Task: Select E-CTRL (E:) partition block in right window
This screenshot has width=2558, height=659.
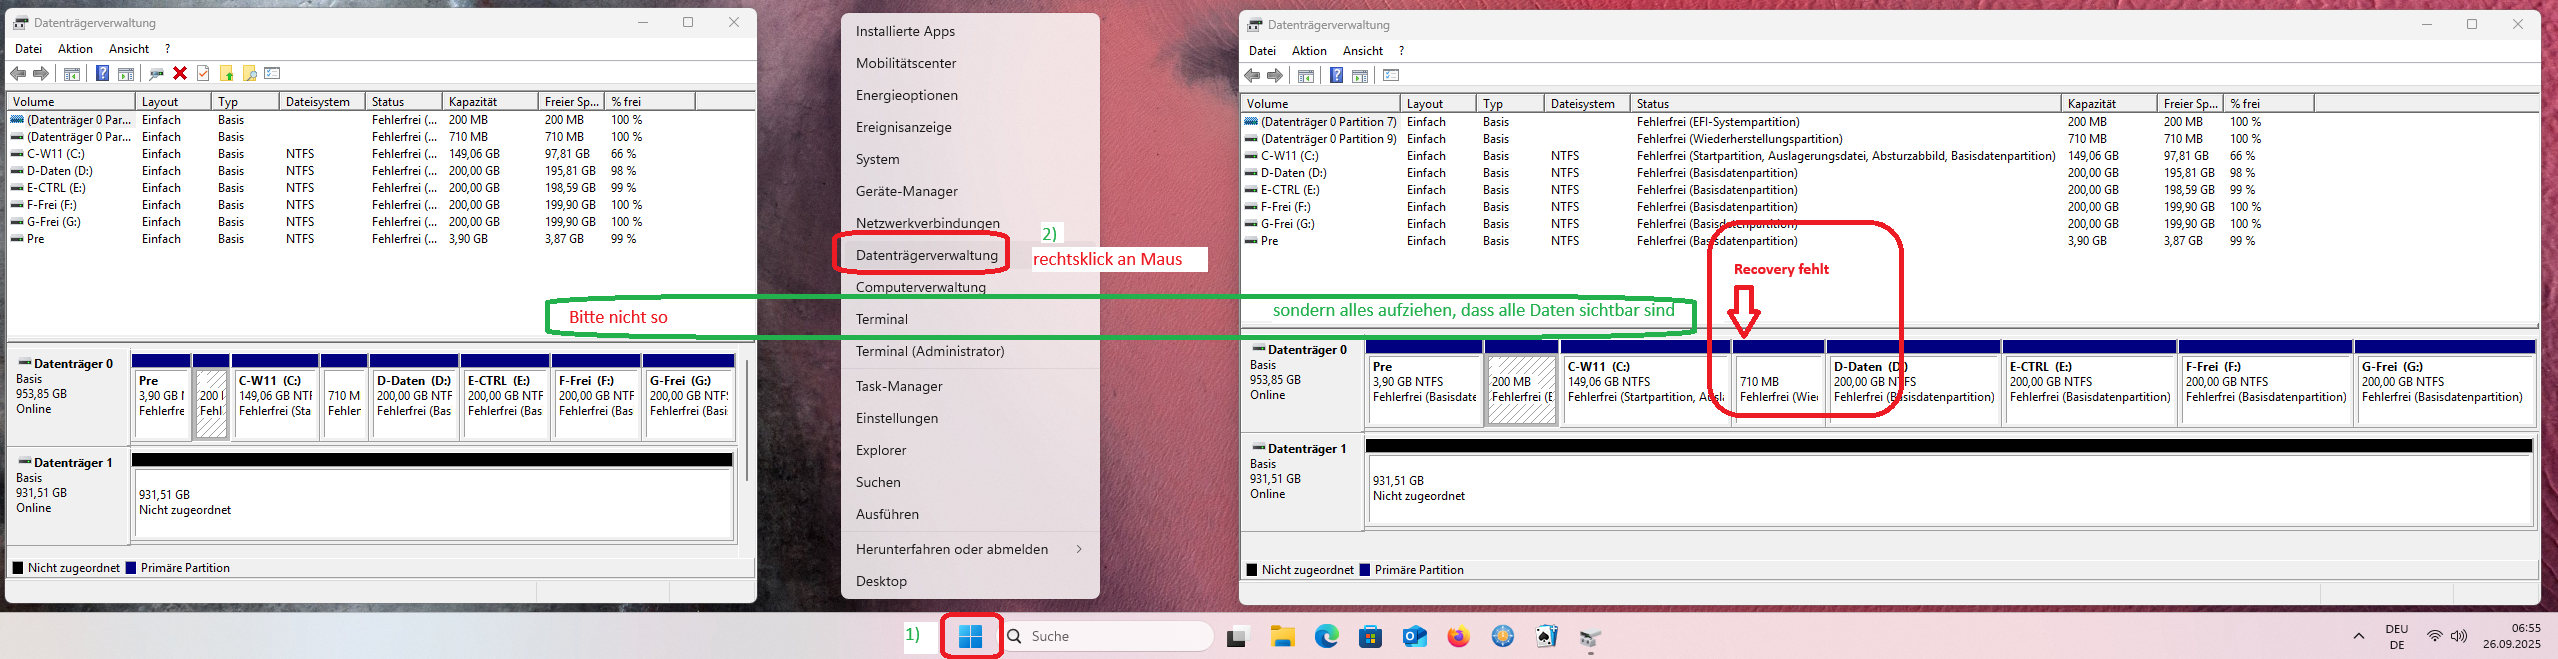Action: 2090,382
